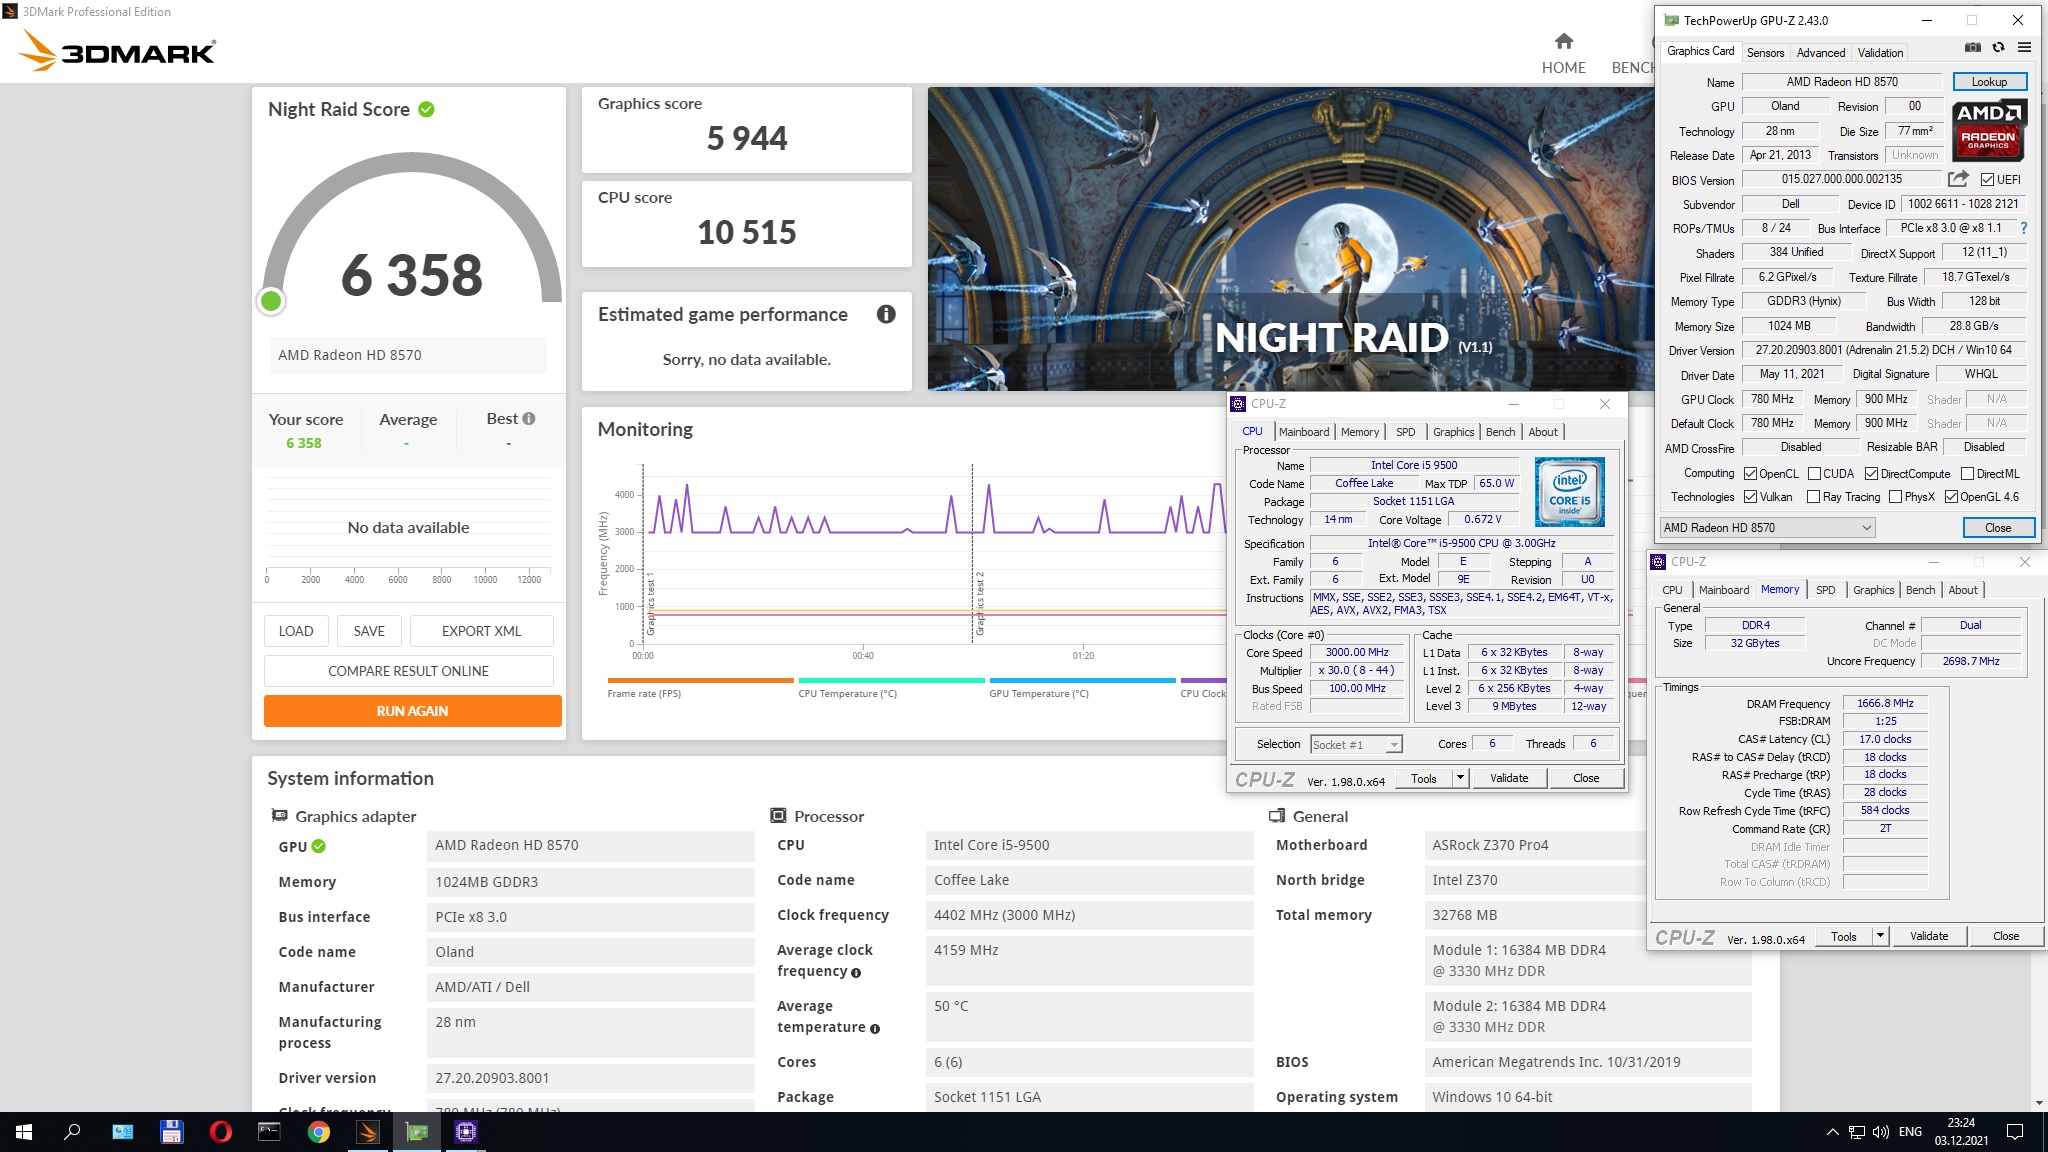
Task: Click the CPU-Z taskbar icon
Action: (x=466, y=1132)
